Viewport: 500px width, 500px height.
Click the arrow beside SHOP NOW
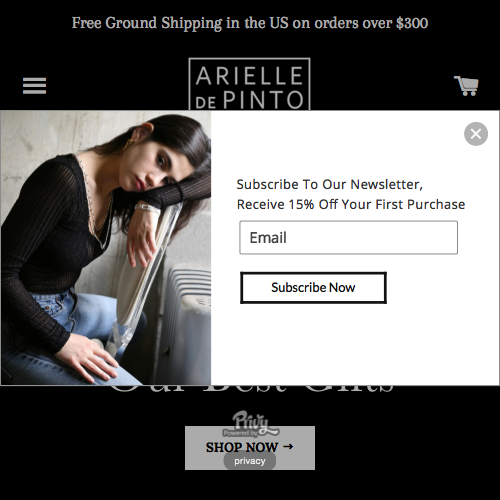288,447
